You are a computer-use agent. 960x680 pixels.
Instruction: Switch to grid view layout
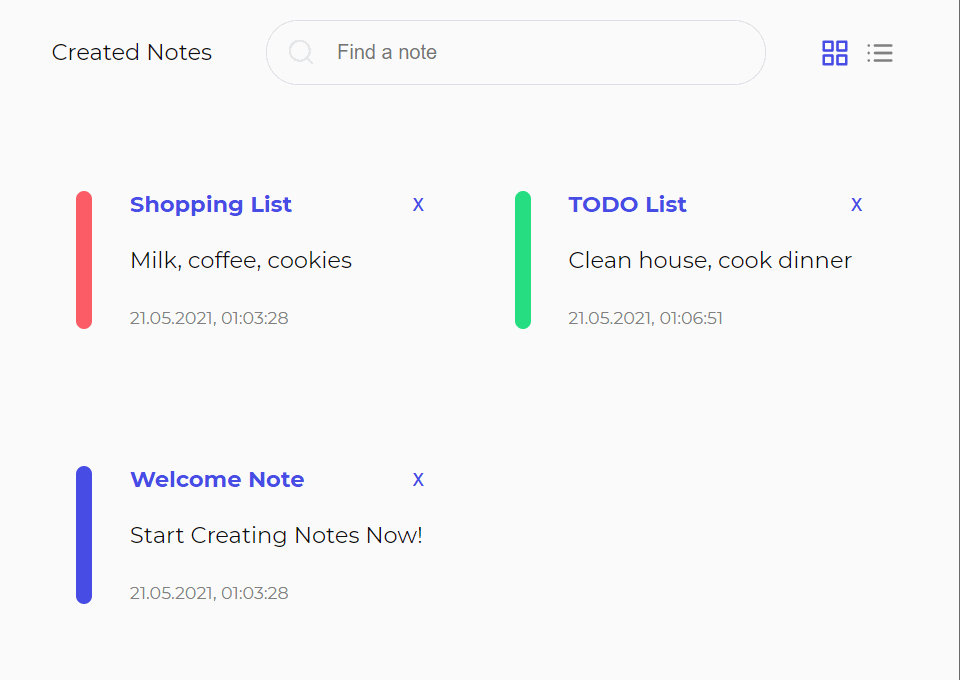(834, 53)
